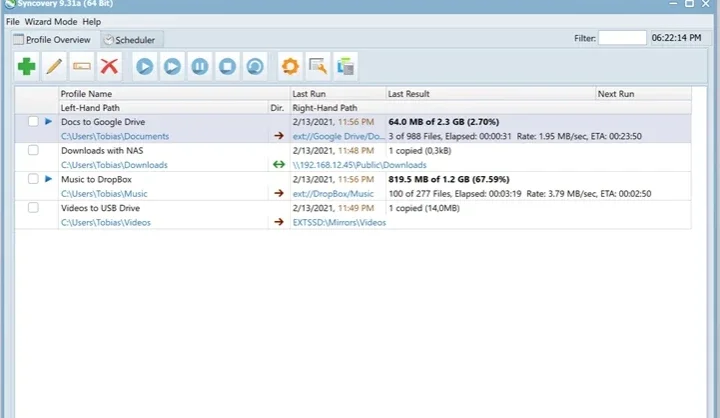Click the Filter input field

[622, 38]
